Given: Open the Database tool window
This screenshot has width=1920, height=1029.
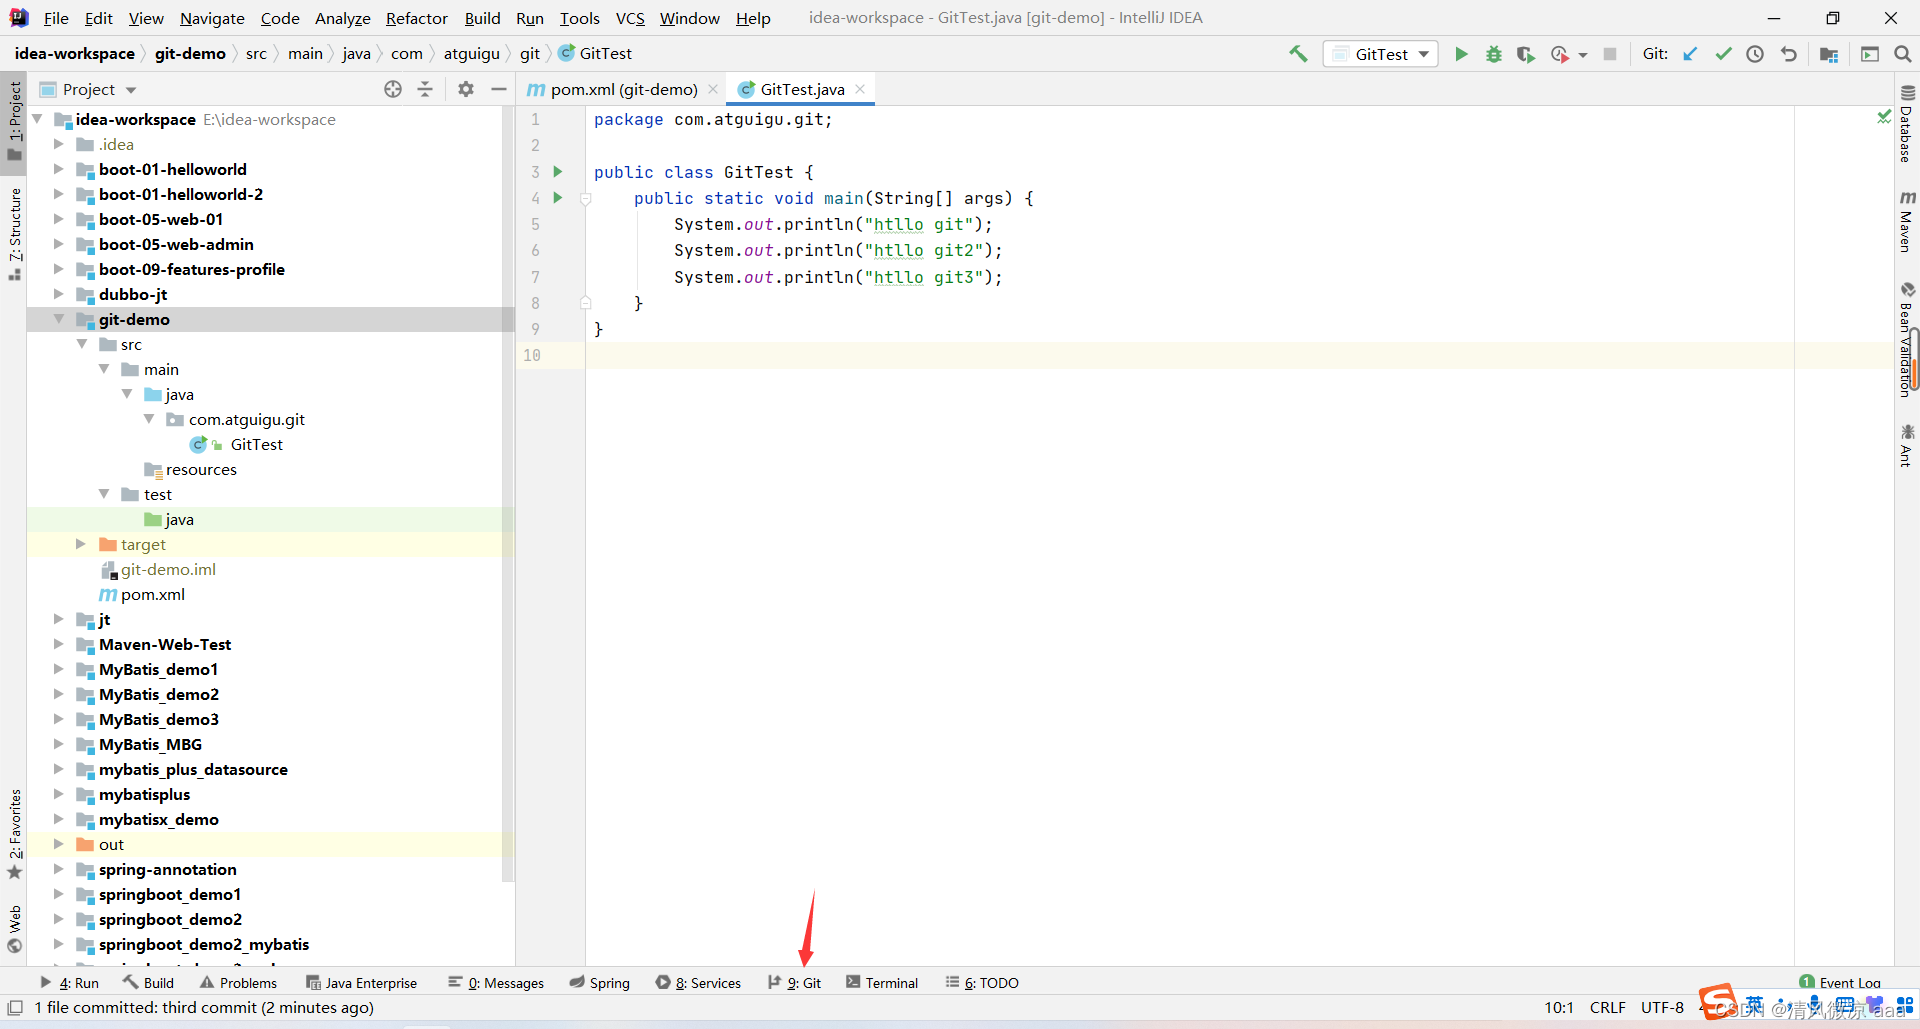Looking at the screenshot, I should tap(1907, 125).
